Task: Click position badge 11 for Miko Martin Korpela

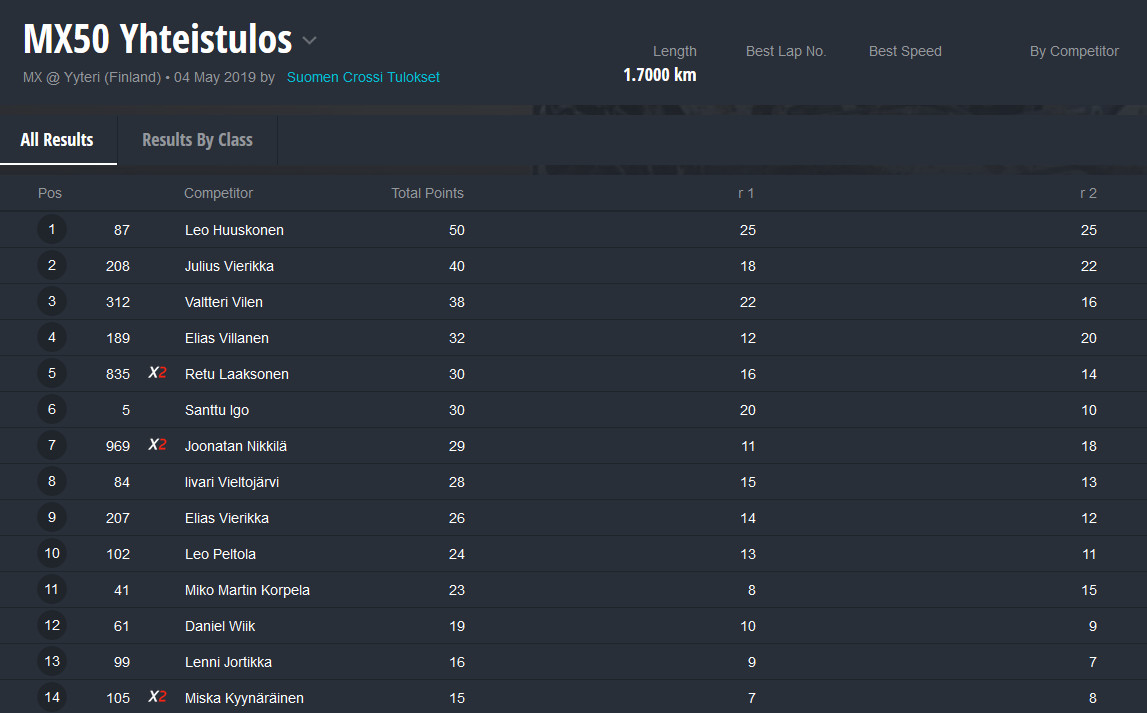Action: 52,589
